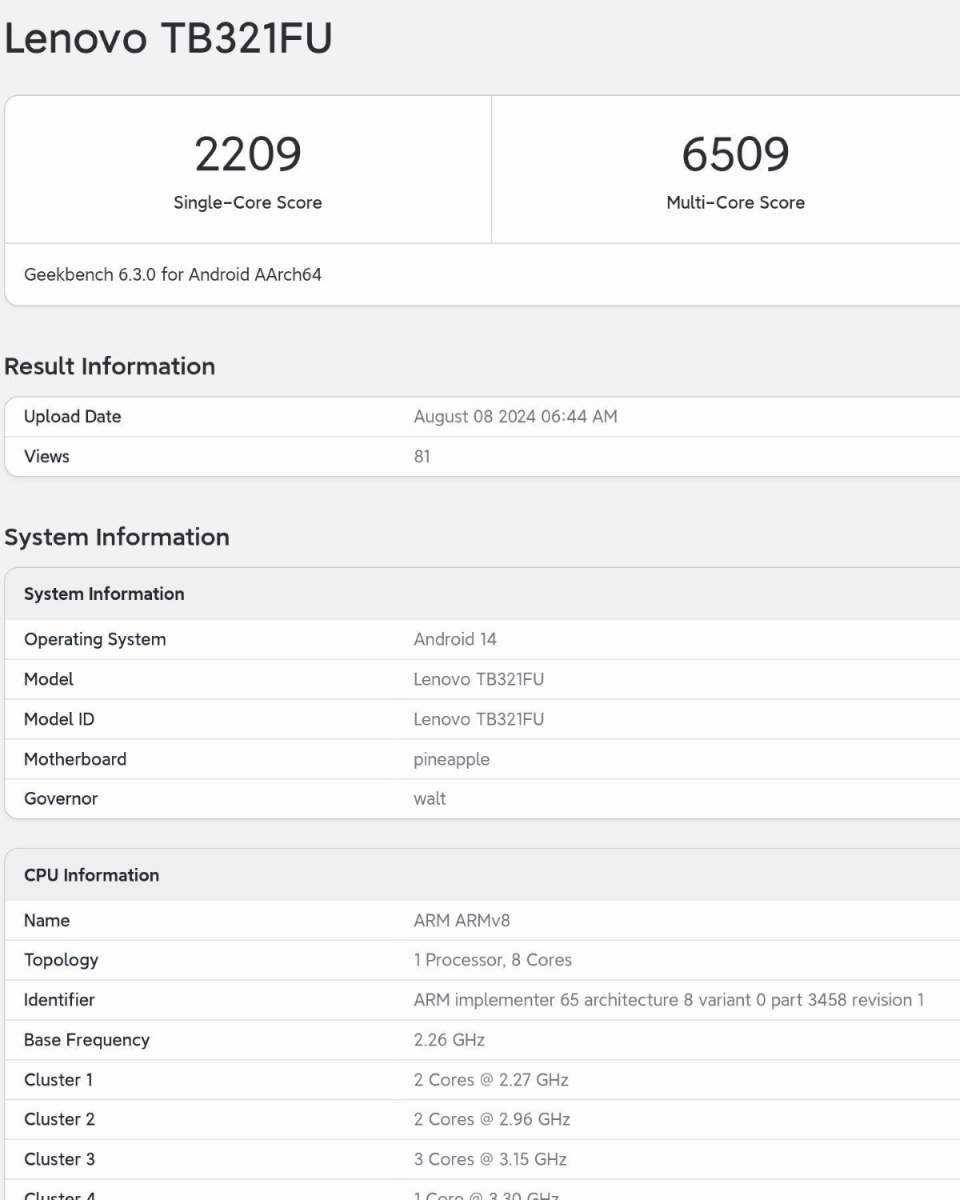Image resolution: width=960 pixels, height=1200 pixels.
Task: Select the 2209 single-core score value
Action: 248,154
